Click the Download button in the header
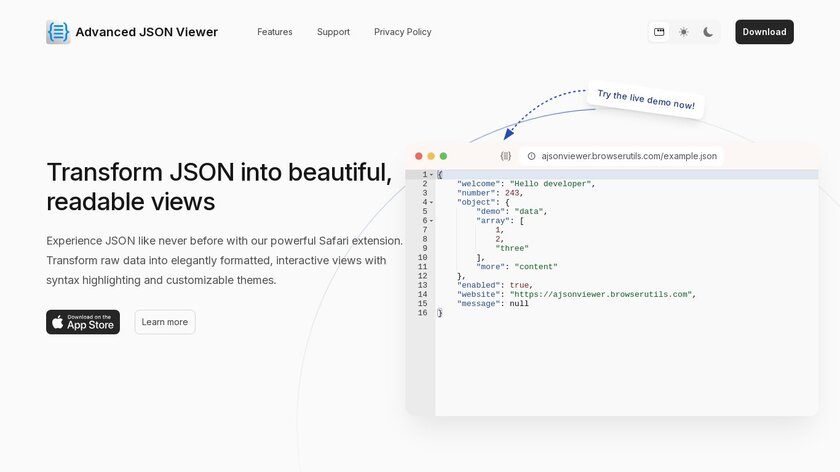This screenshot has width=840, height=472. [x=764, y=32]
